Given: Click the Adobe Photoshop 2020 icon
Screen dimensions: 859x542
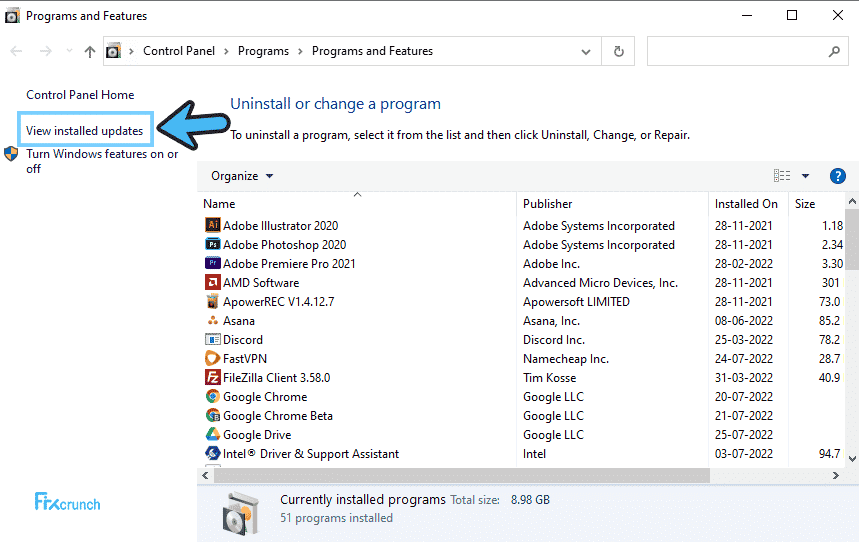Looking at the screenshot, I should tap(213, 244).
